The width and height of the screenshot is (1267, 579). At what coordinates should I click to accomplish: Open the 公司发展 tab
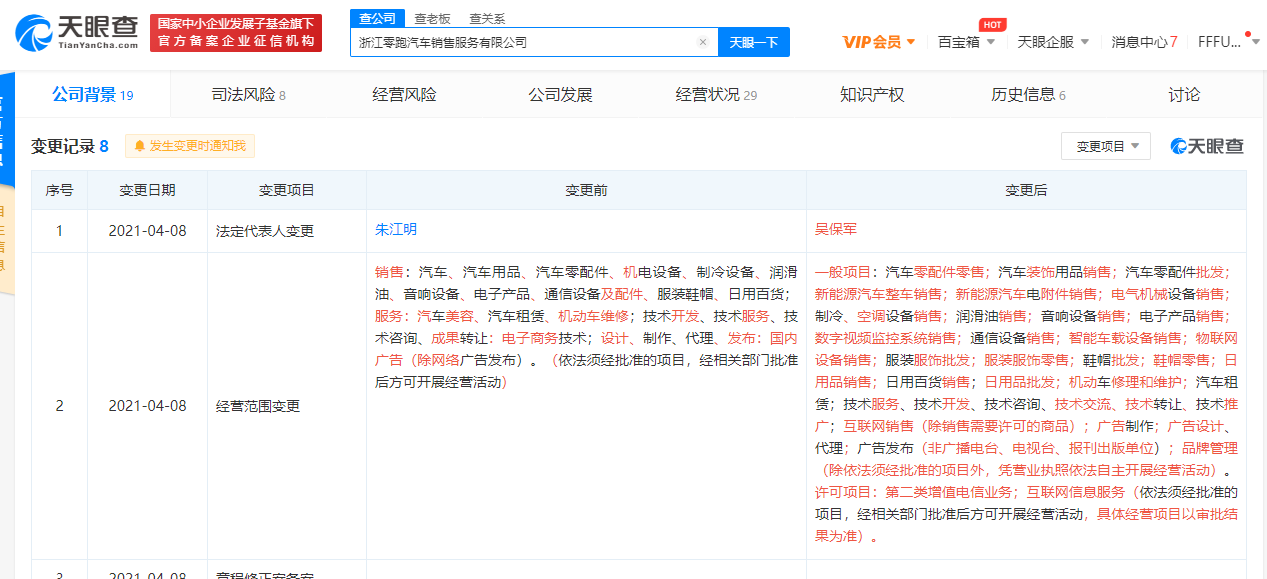560,95
